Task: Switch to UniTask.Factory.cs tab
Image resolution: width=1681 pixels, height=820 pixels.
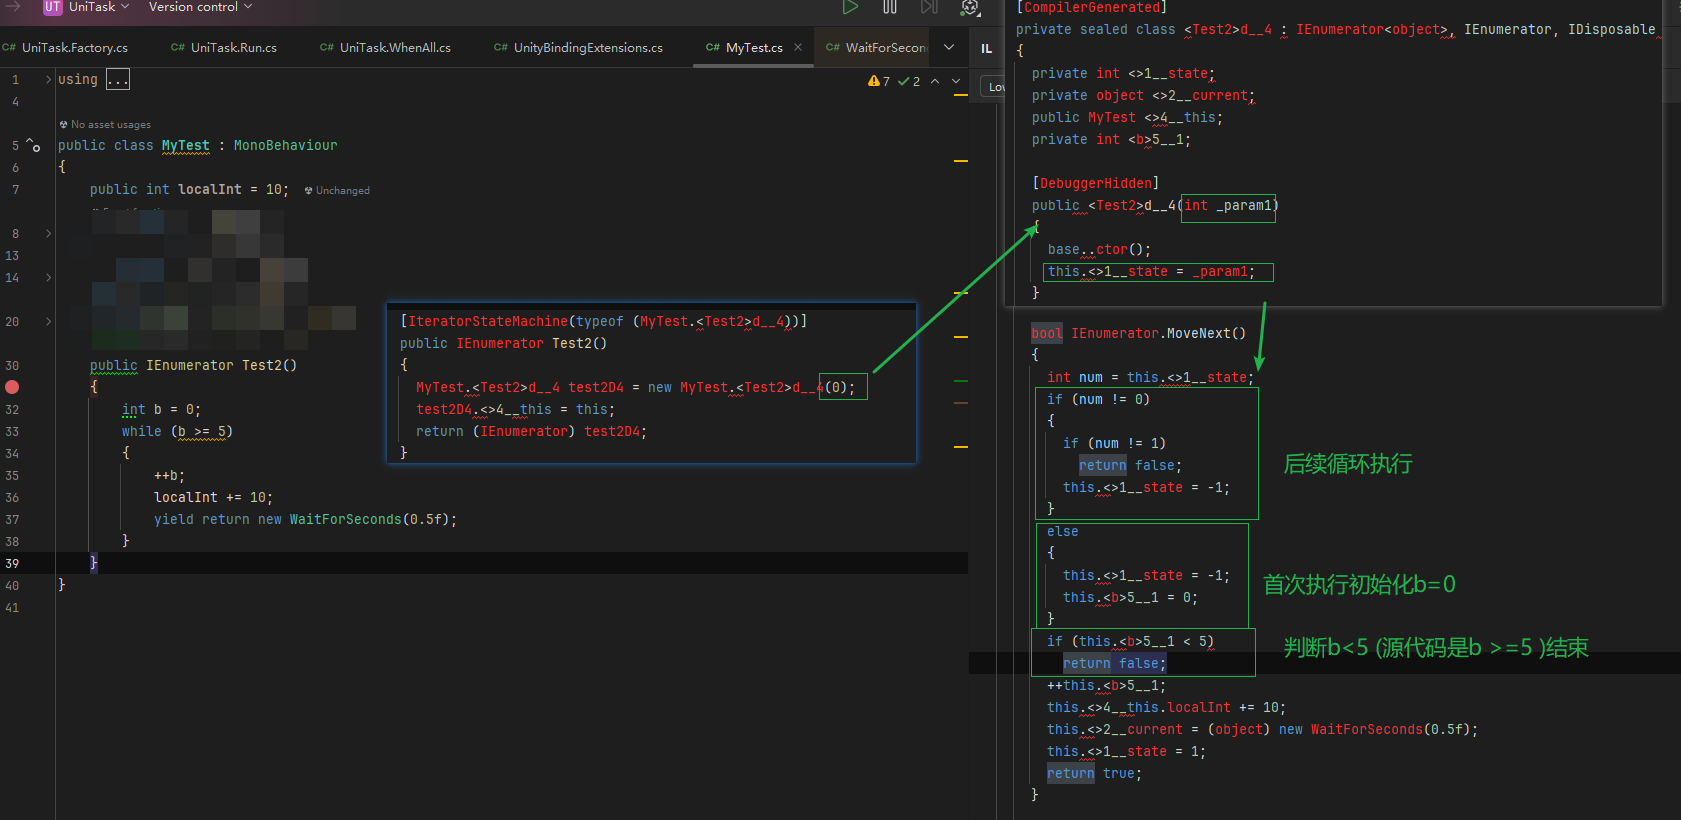Action: point(66,47)
